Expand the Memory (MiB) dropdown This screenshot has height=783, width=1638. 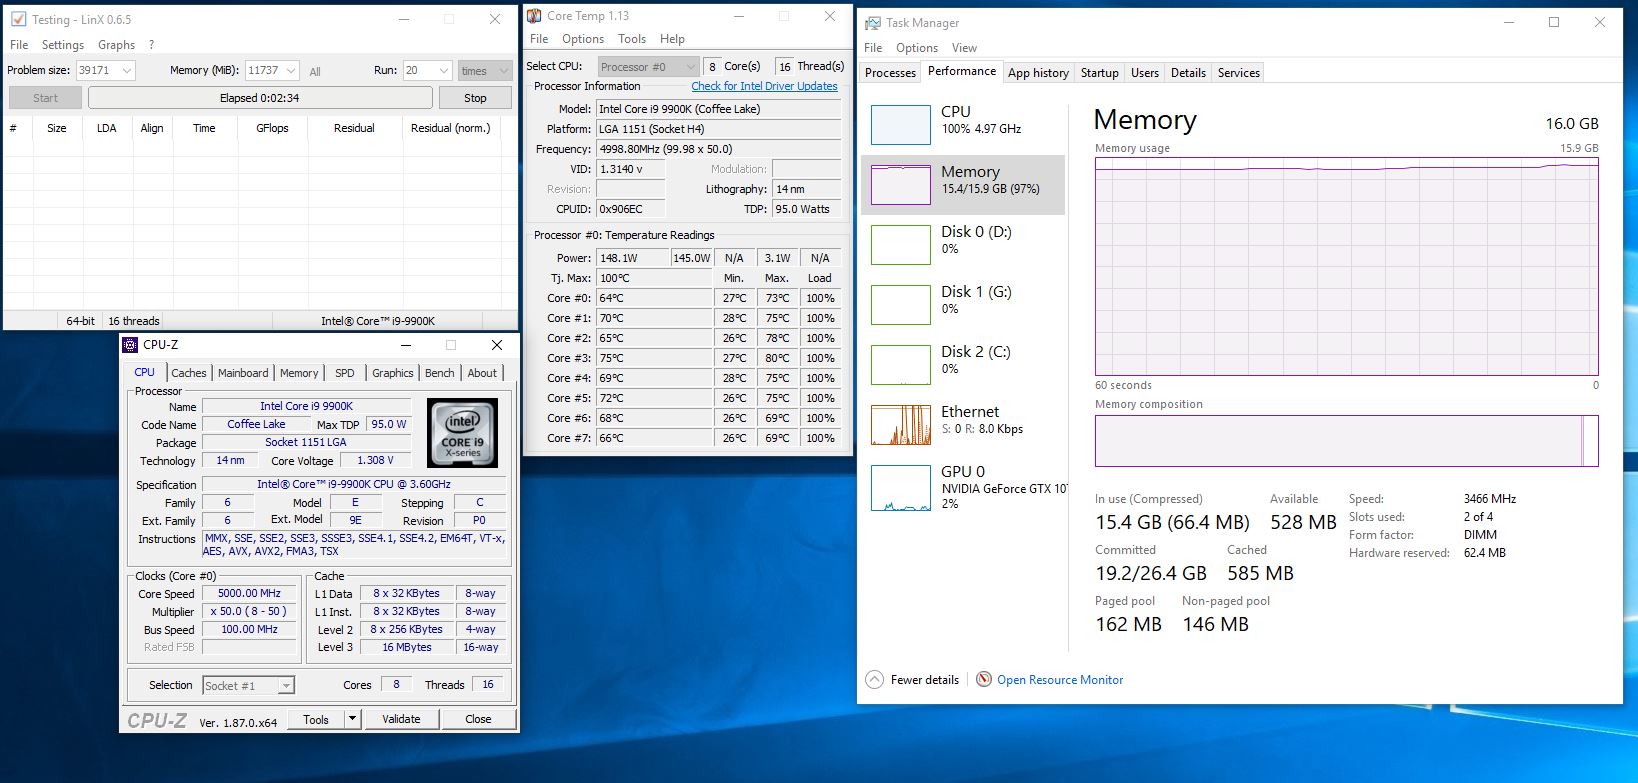291,71
